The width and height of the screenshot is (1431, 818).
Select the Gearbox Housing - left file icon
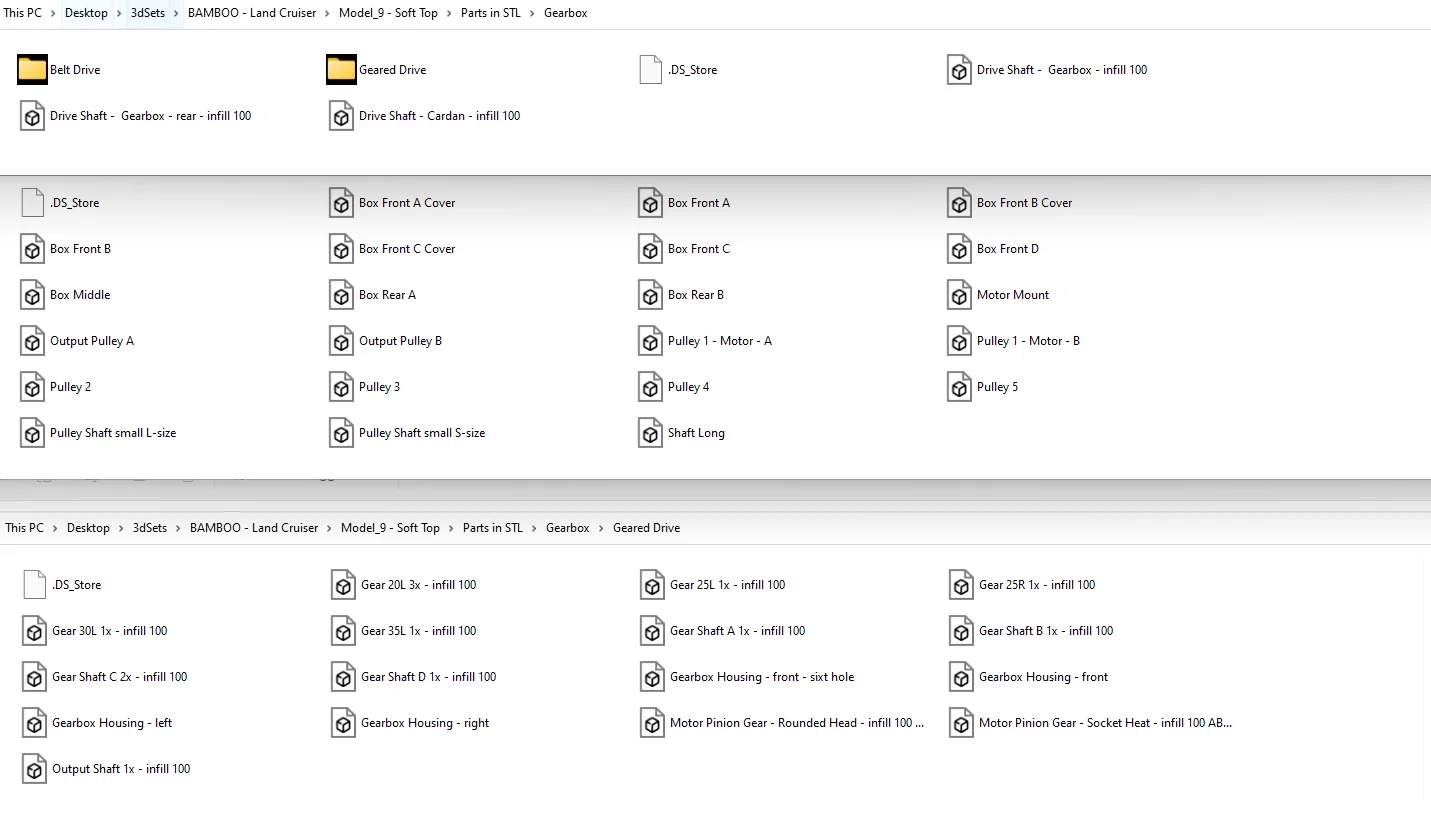click(34, 723)
